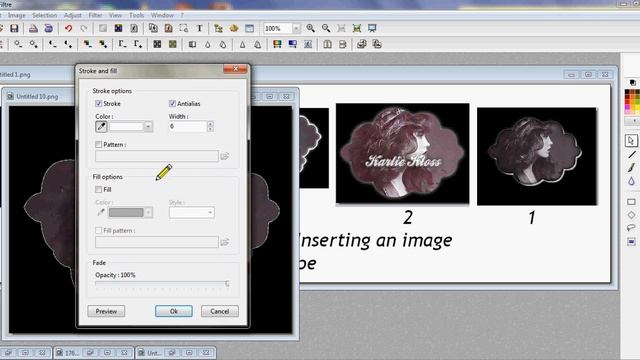Select the Line tool in right palette

click(x=632, y=155)
